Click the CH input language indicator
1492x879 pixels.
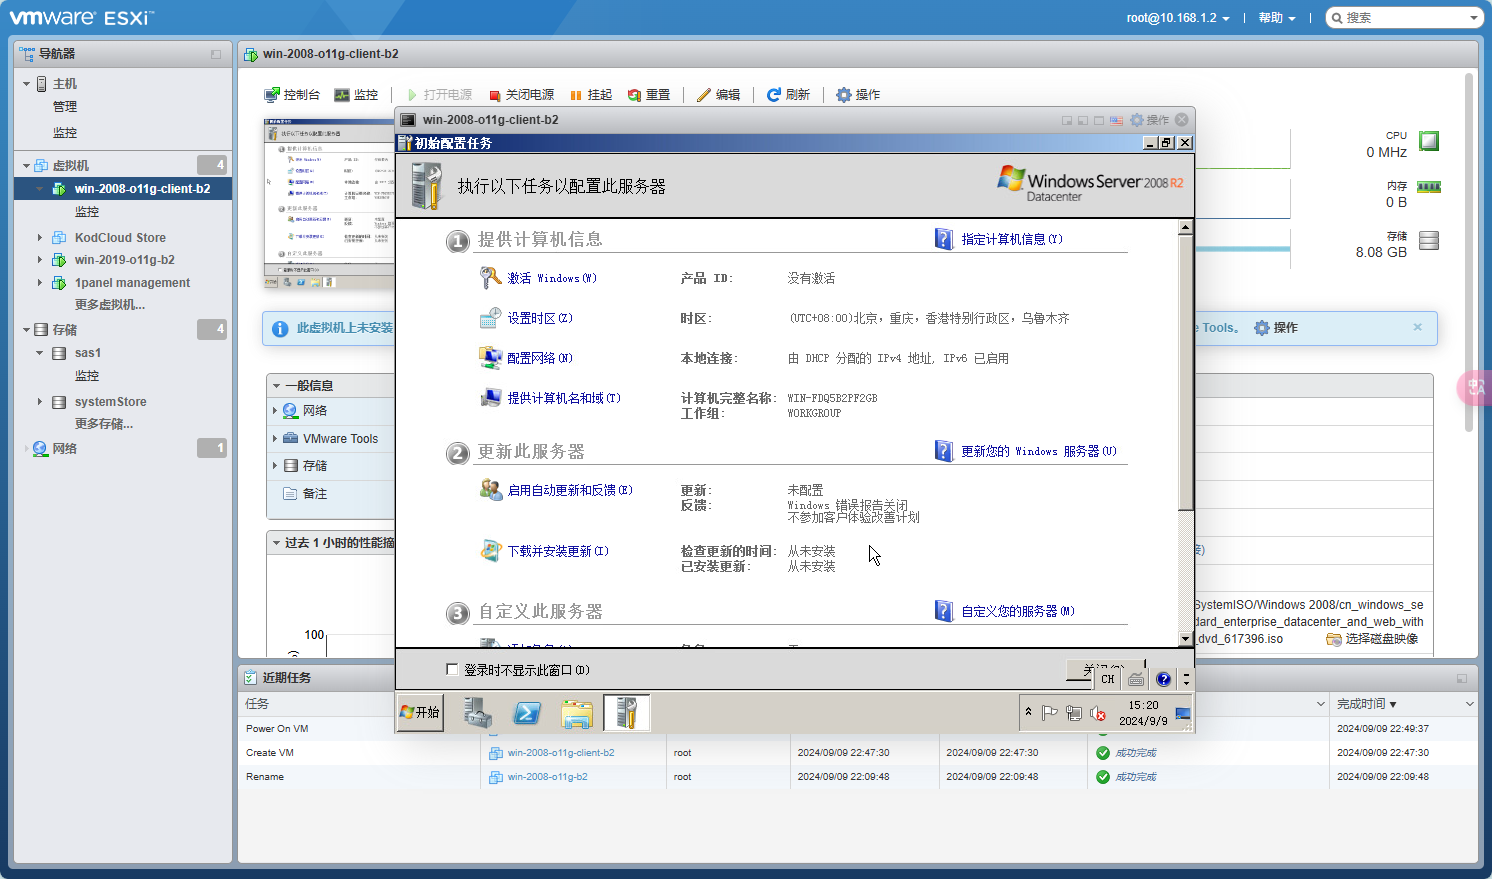[1108, 679]
